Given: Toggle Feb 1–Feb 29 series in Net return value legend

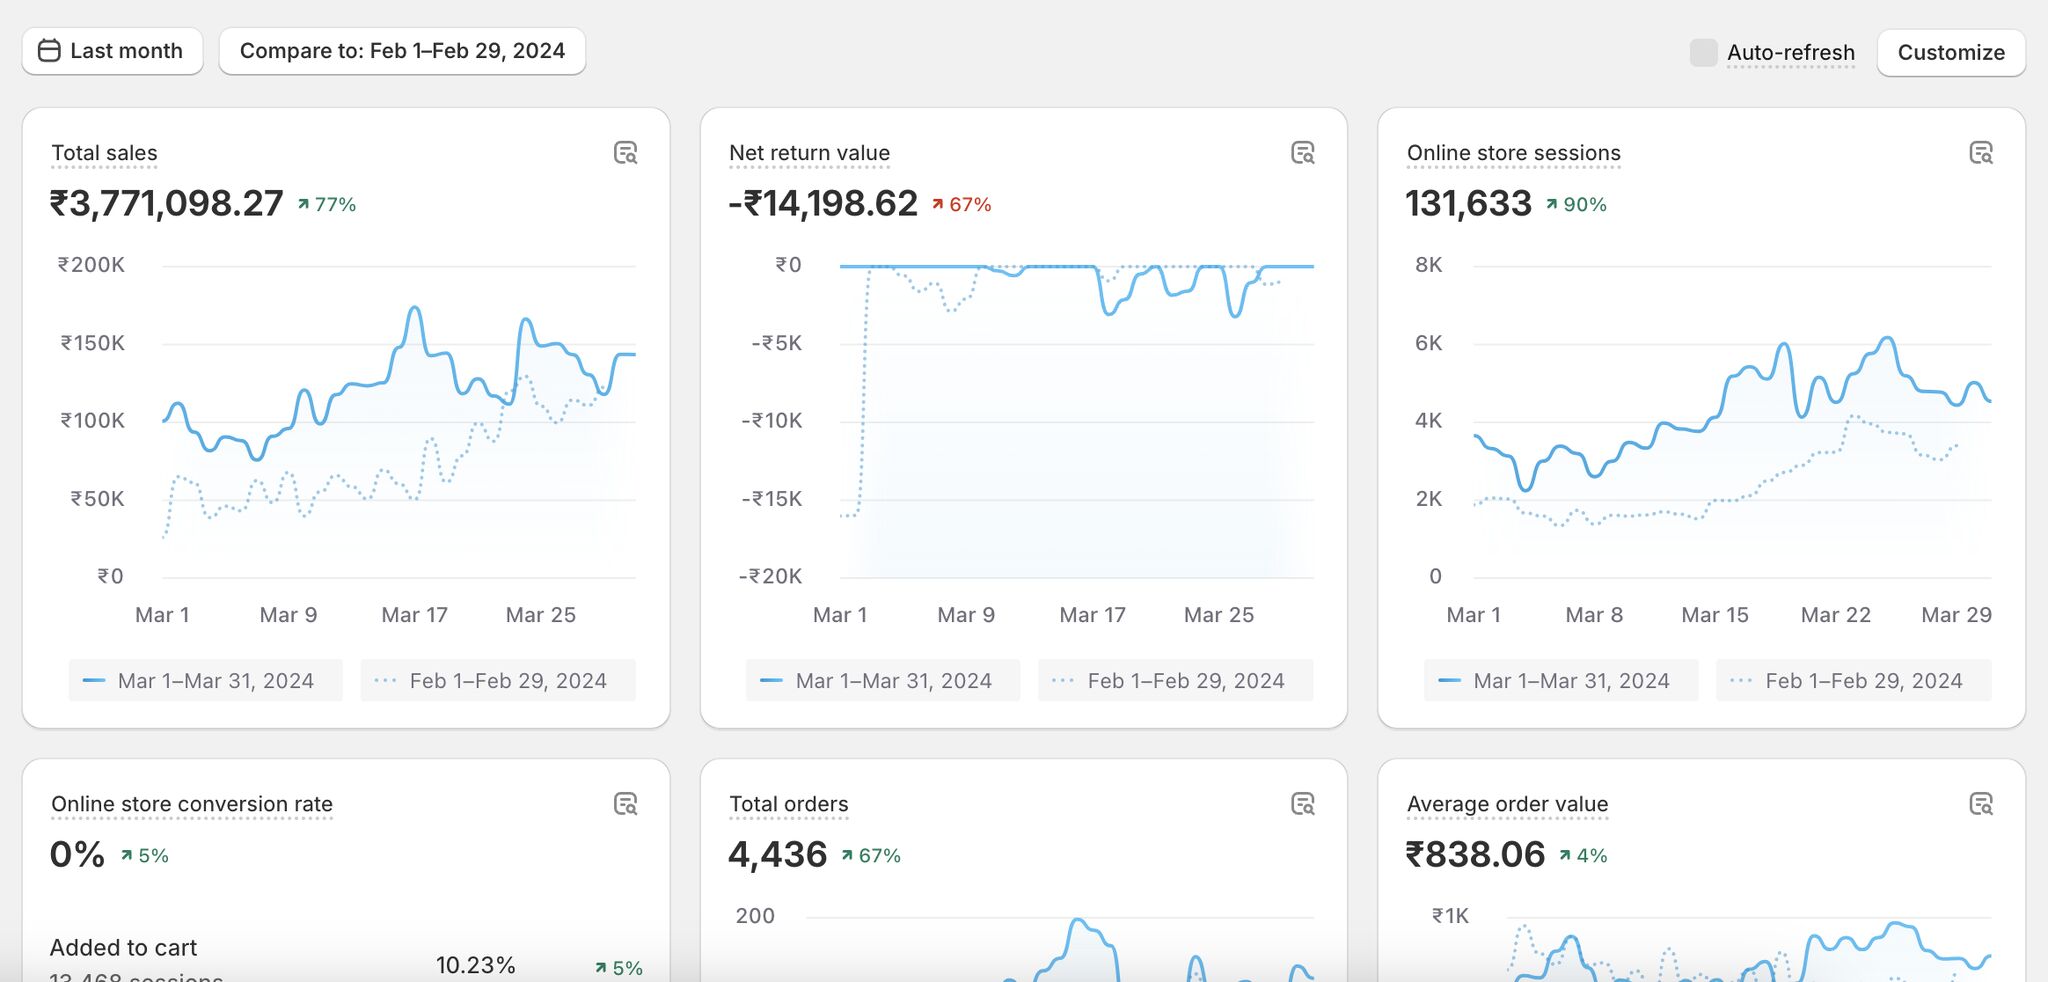Looking at the screenshot, I should (x=1175, y=681).
